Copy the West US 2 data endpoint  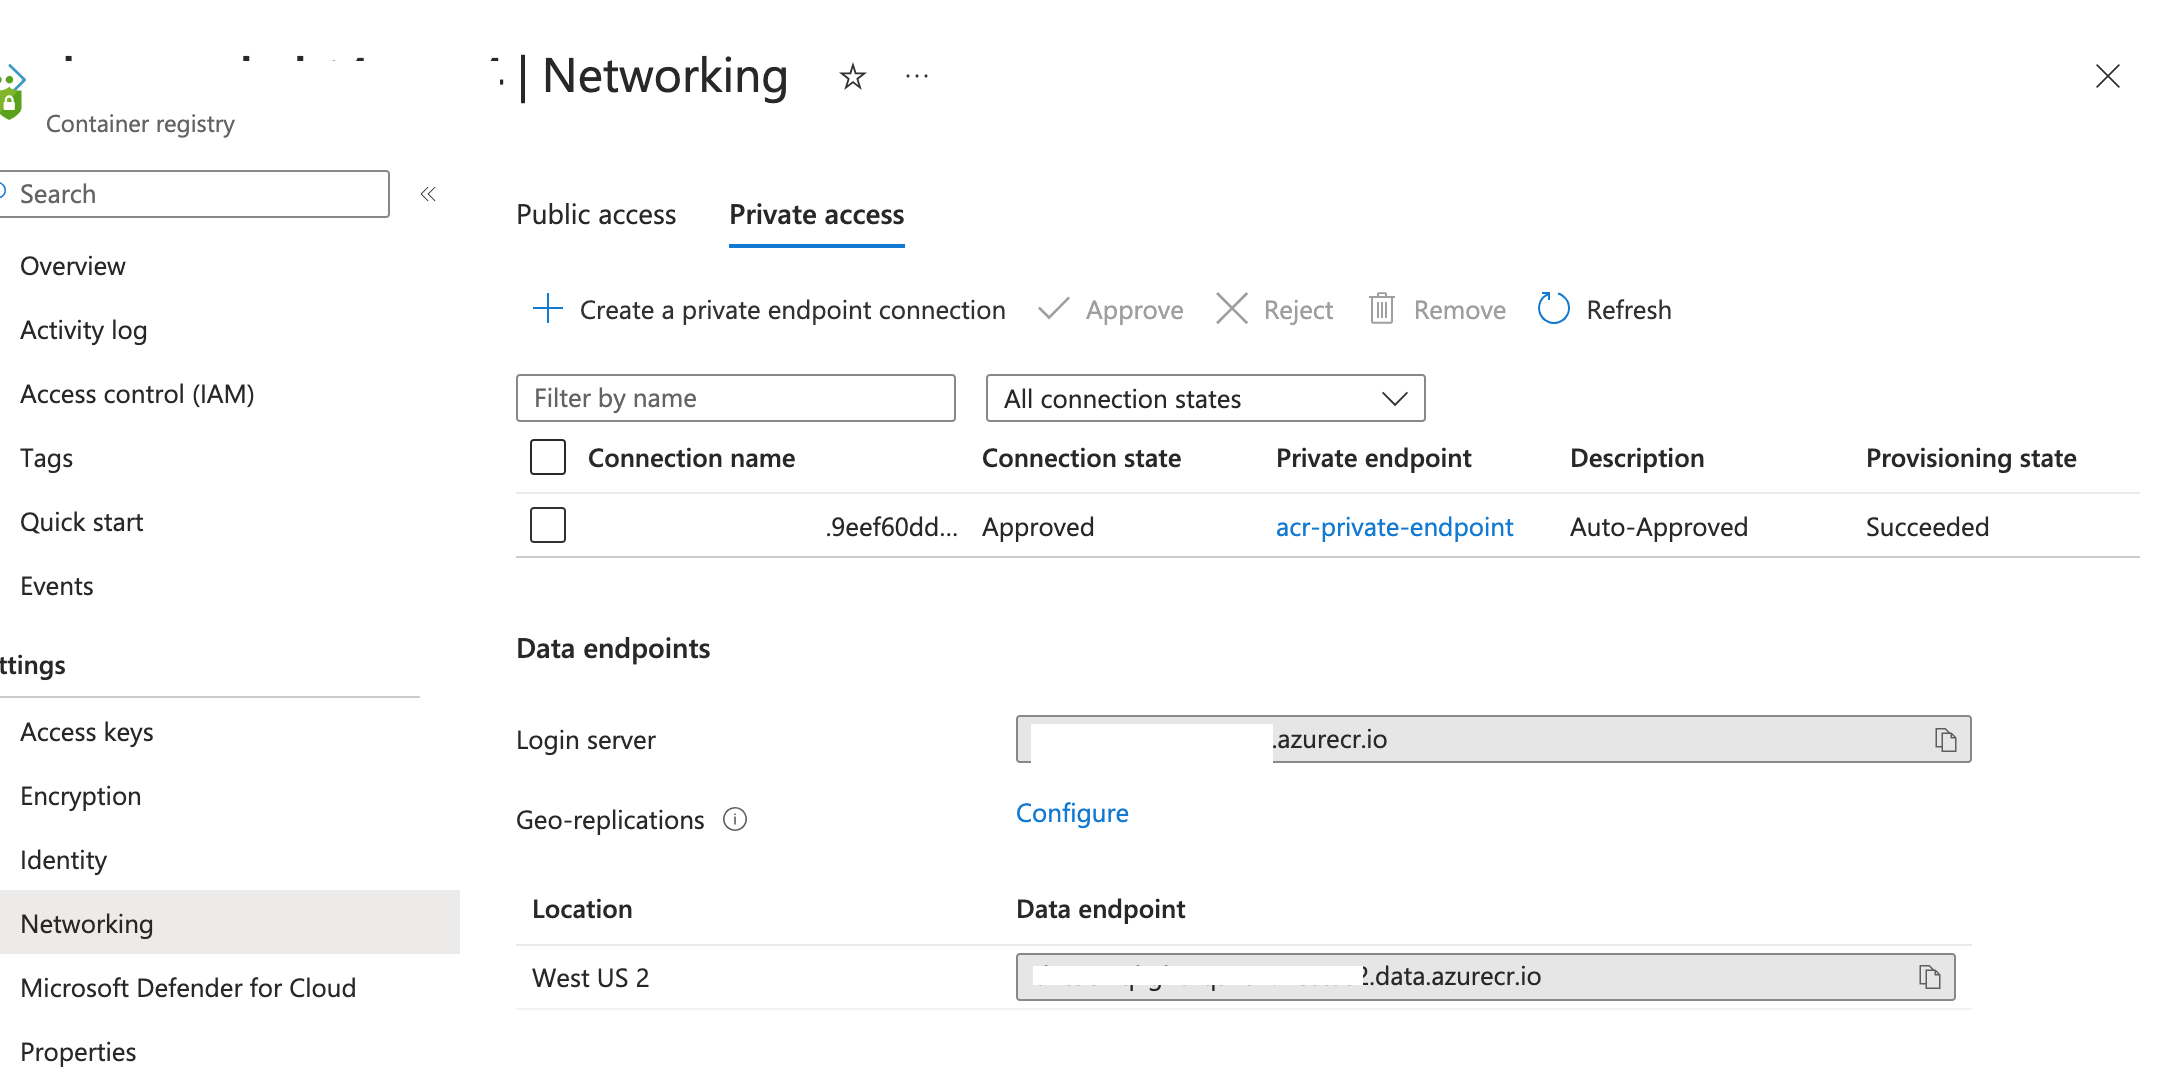pos(1930,977)
